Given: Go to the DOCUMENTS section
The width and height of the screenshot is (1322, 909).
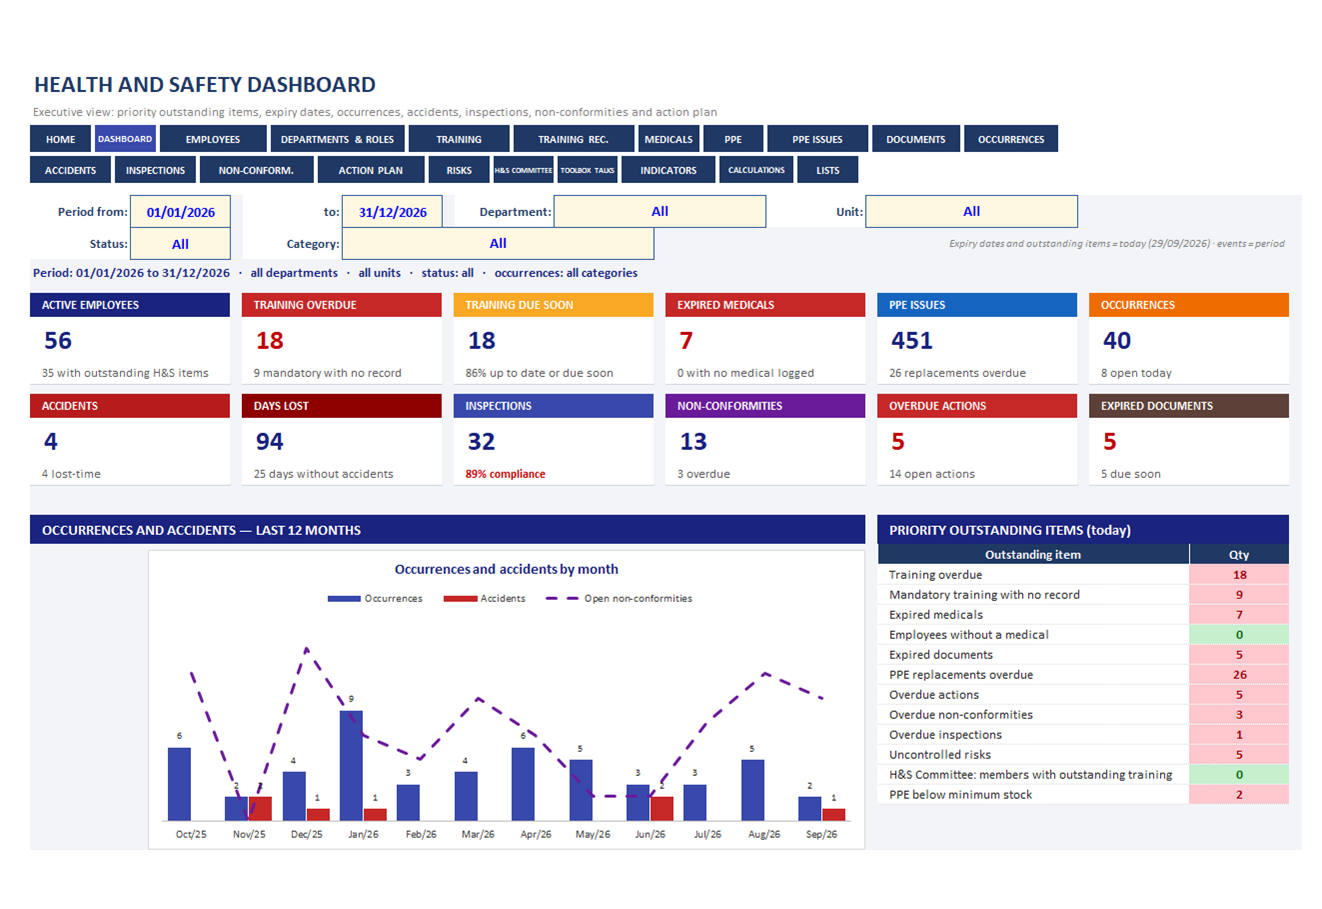Looking at the screenshot, I should click(x=915, y=139).
